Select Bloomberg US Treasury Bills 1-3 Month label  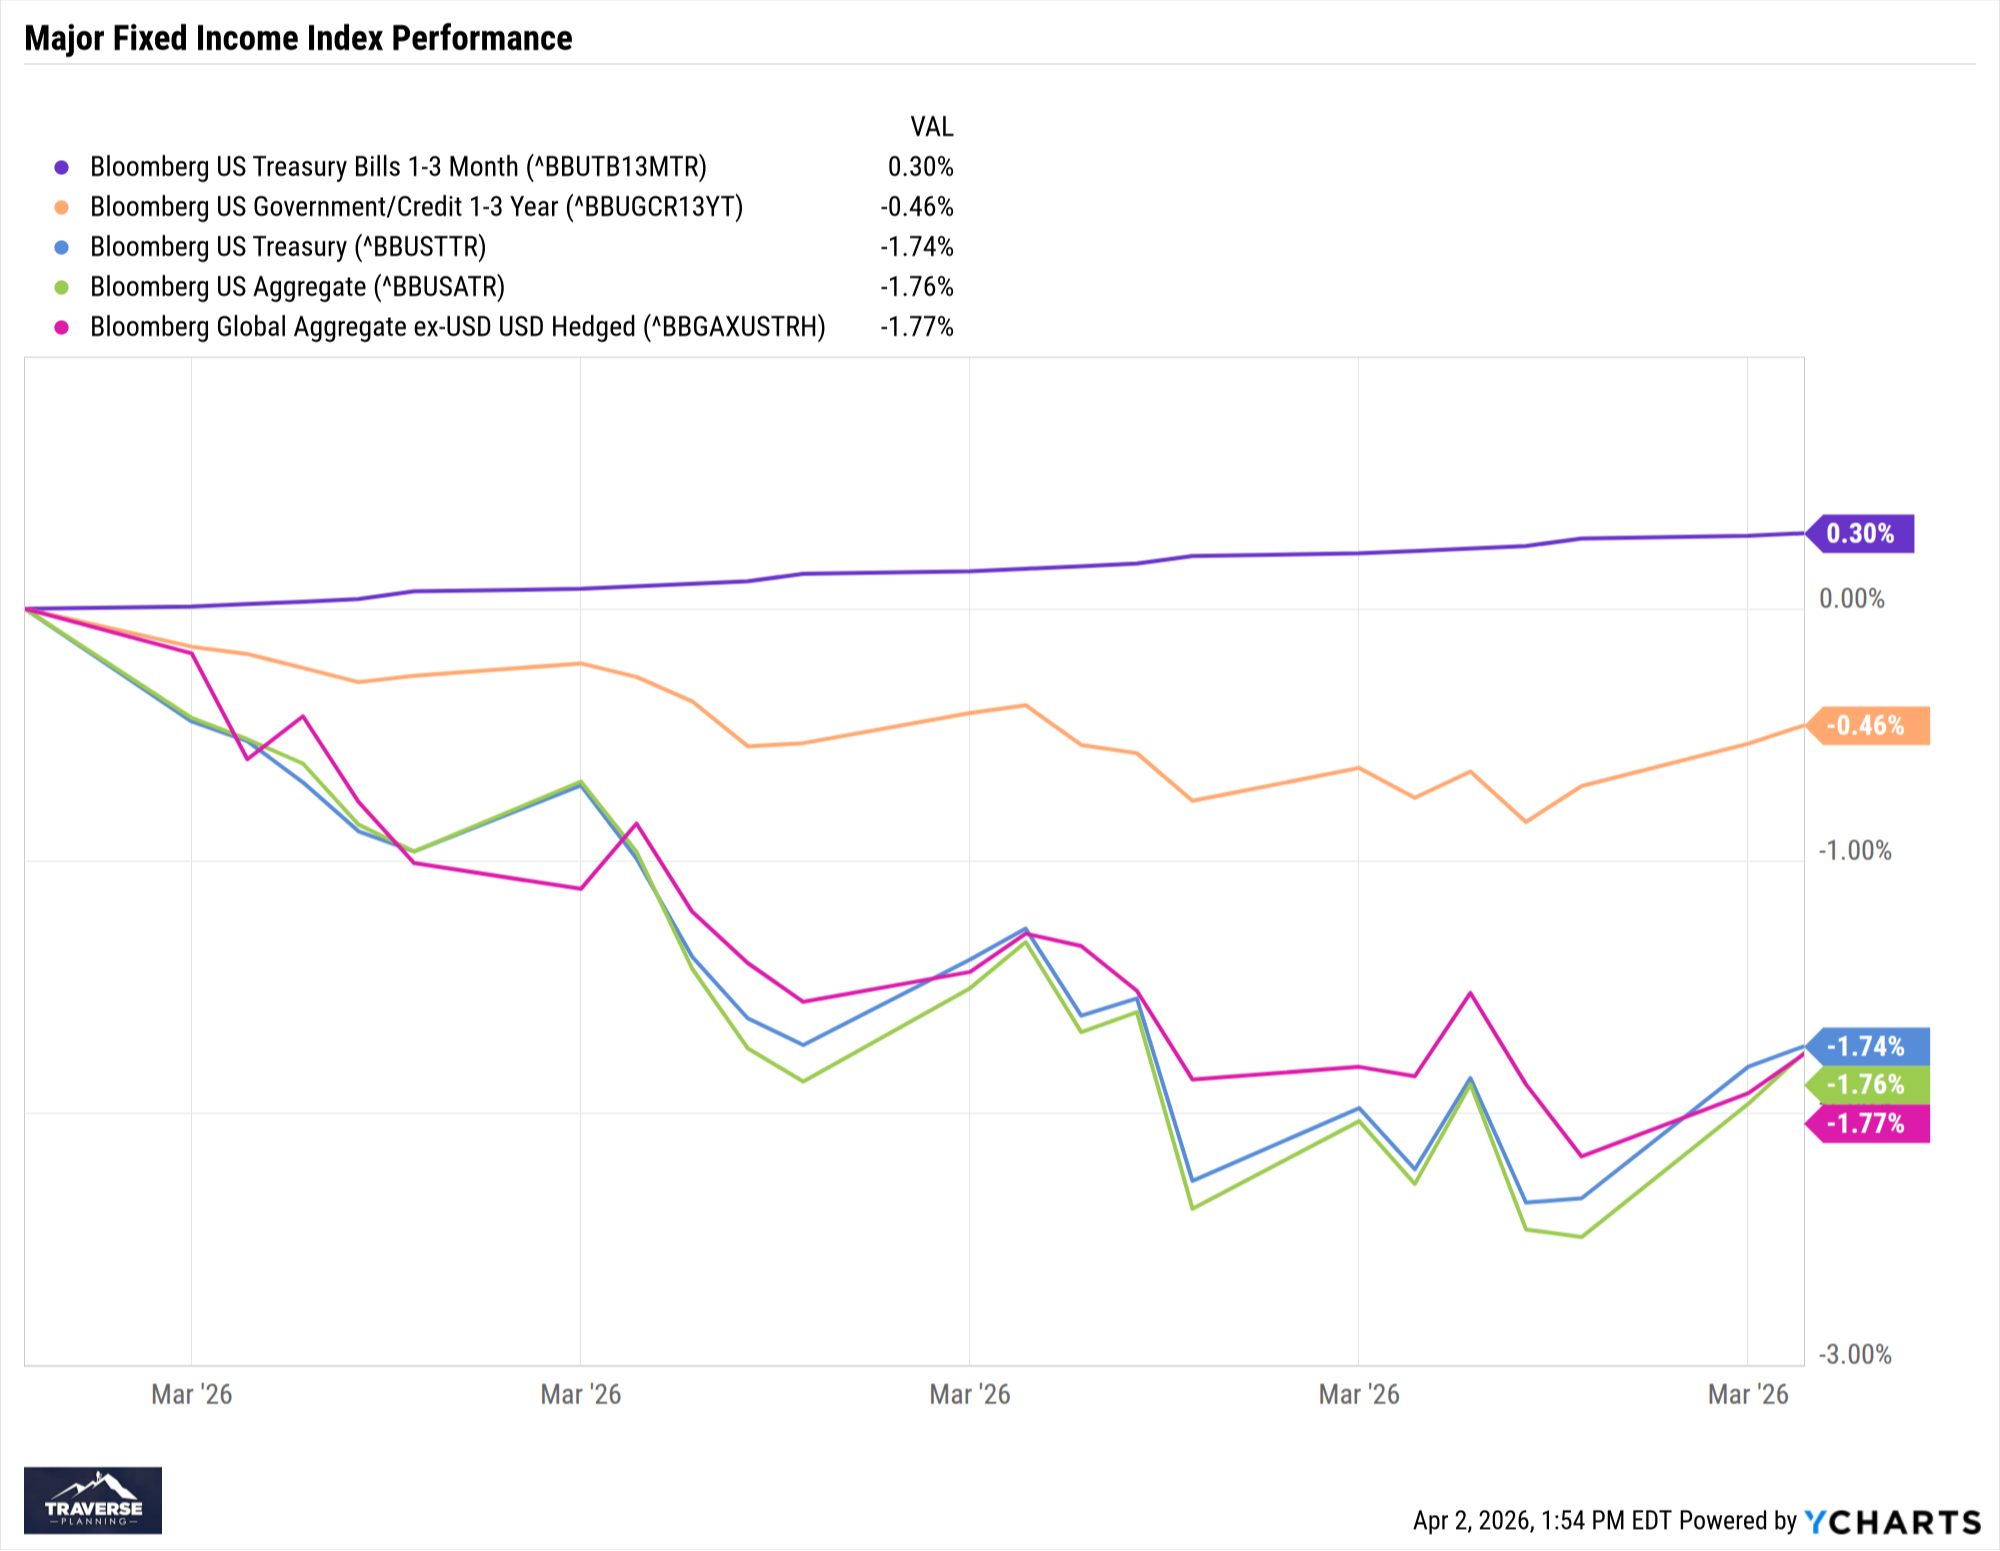click(x=398, y=167)
